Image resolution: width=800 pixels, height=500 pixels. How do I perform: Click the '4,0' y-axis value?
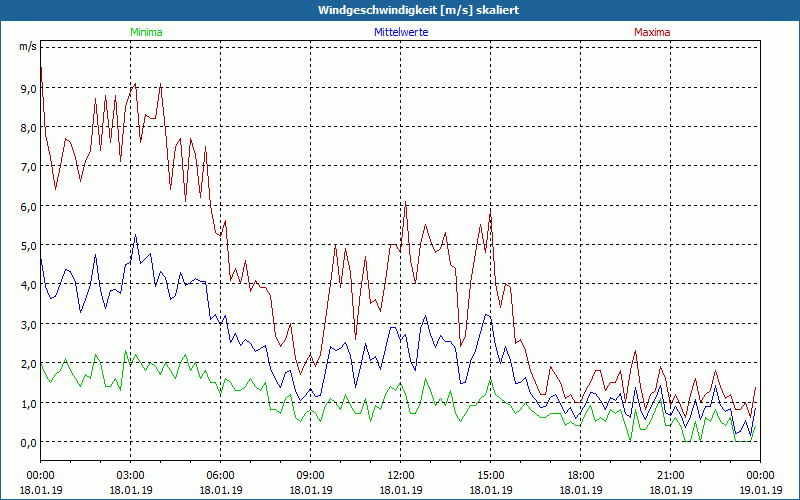pyautogui.click(x=29, y=285)
